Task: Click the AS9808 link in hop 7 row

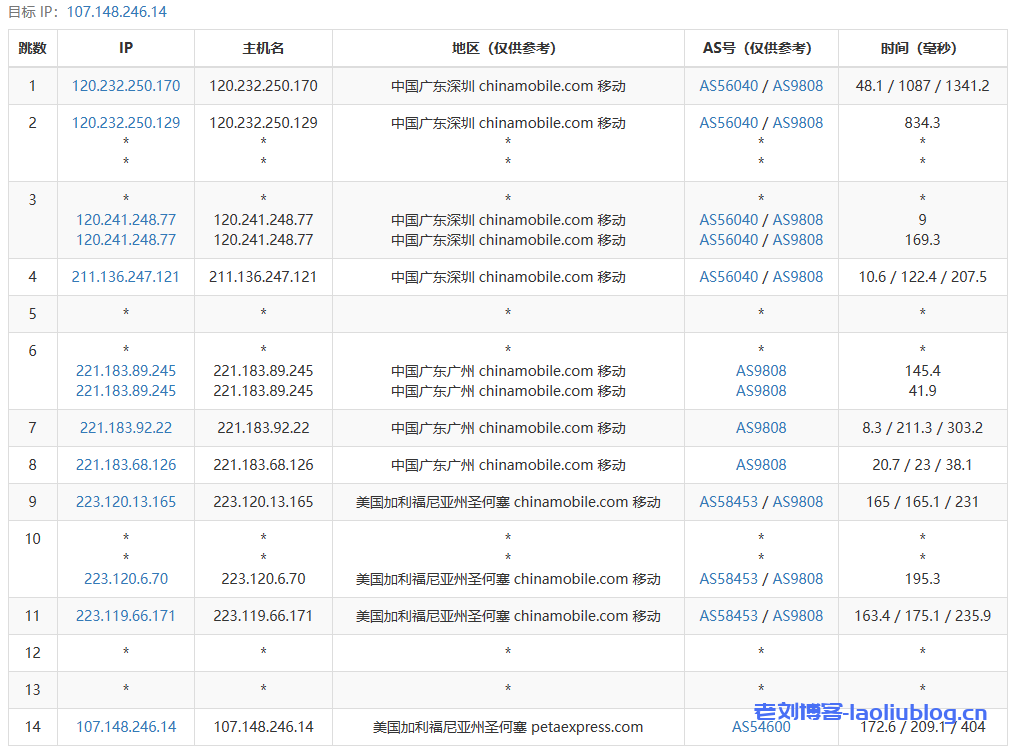Action: tap(761, 428)
